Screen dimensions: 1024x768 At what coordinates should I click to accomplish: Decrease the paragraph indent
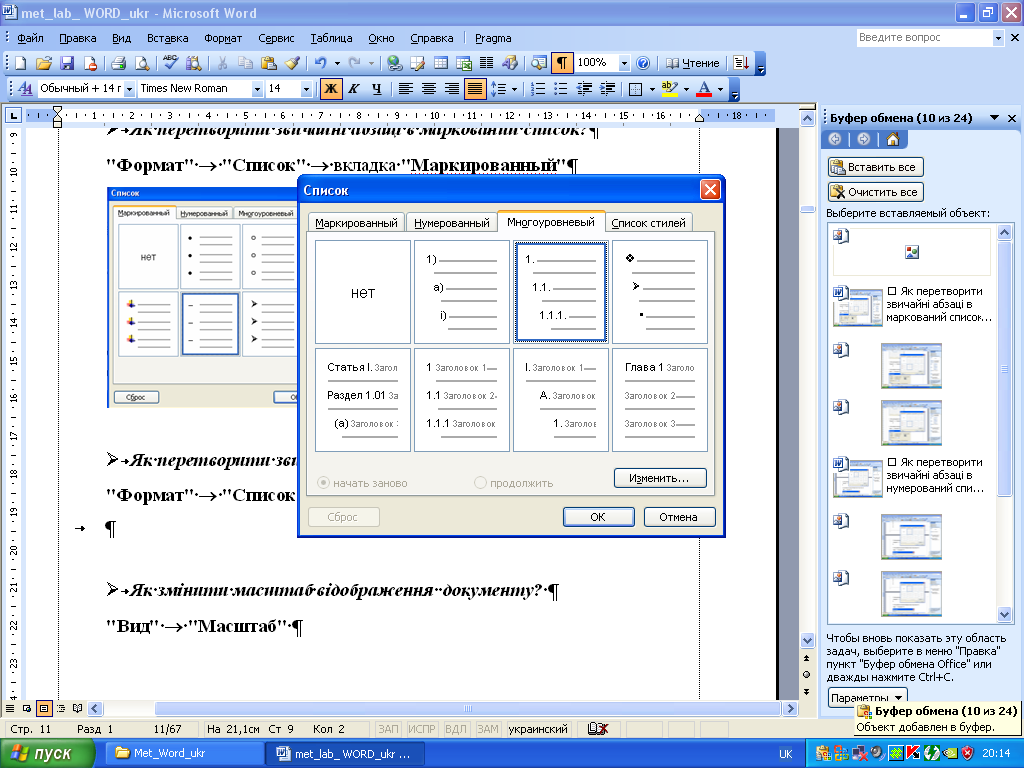click(x=584, y=89)
